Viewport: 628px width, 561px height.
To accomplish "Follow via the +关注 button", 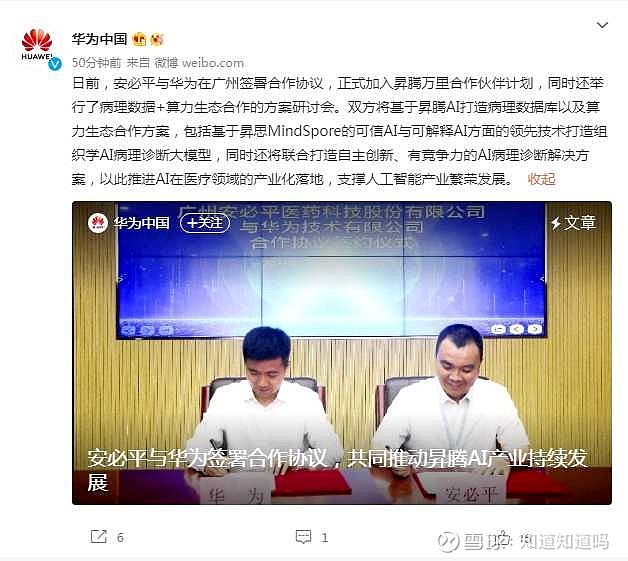I will (x=205, y=223).
